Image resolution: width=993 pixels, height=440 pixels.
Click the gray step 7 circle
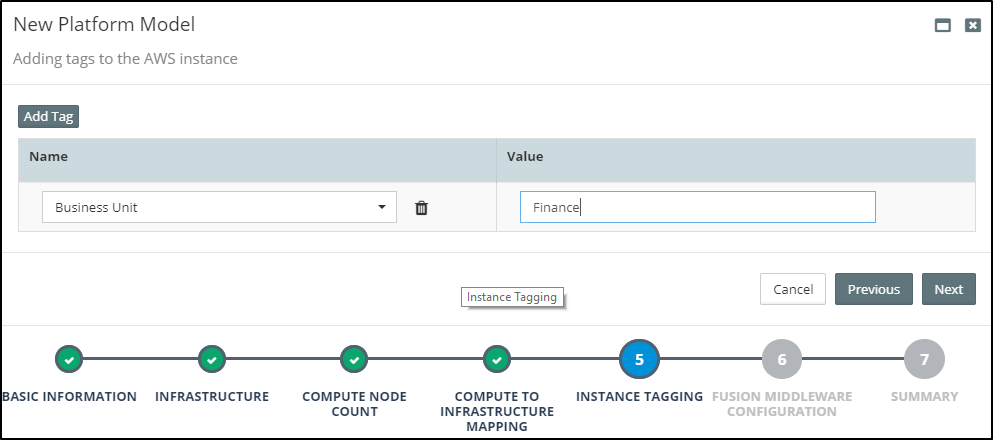click(924, 359)
